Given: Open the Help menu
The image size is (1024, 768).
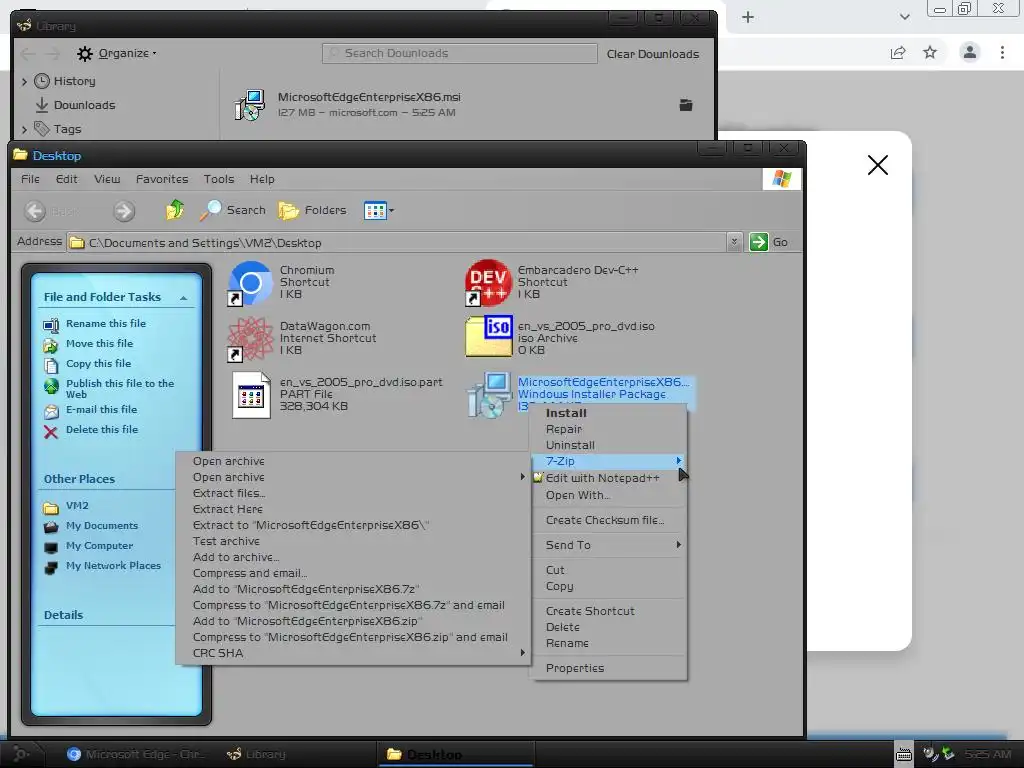Looking at the screenshot, I should click(x=262, y=179).
